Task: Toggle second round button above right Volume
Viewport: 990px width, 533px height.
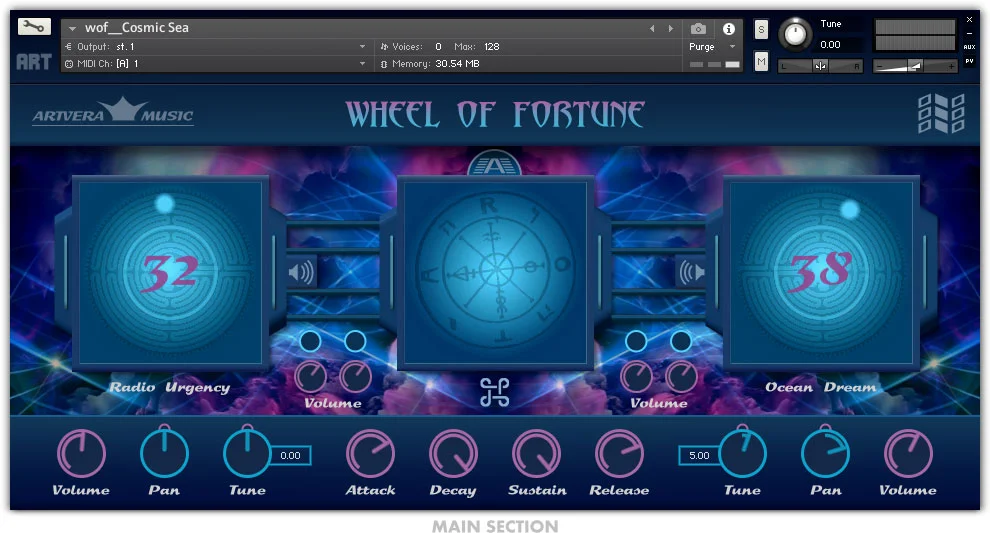Action: coord(681,341)
